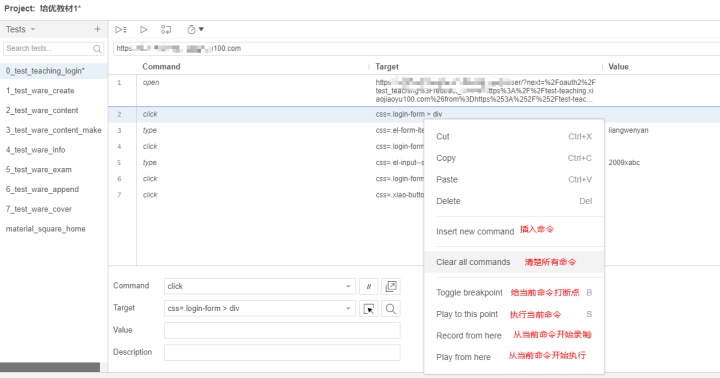720x378 pixels.
Task: Click the Description input field
Action: [282, 352]
